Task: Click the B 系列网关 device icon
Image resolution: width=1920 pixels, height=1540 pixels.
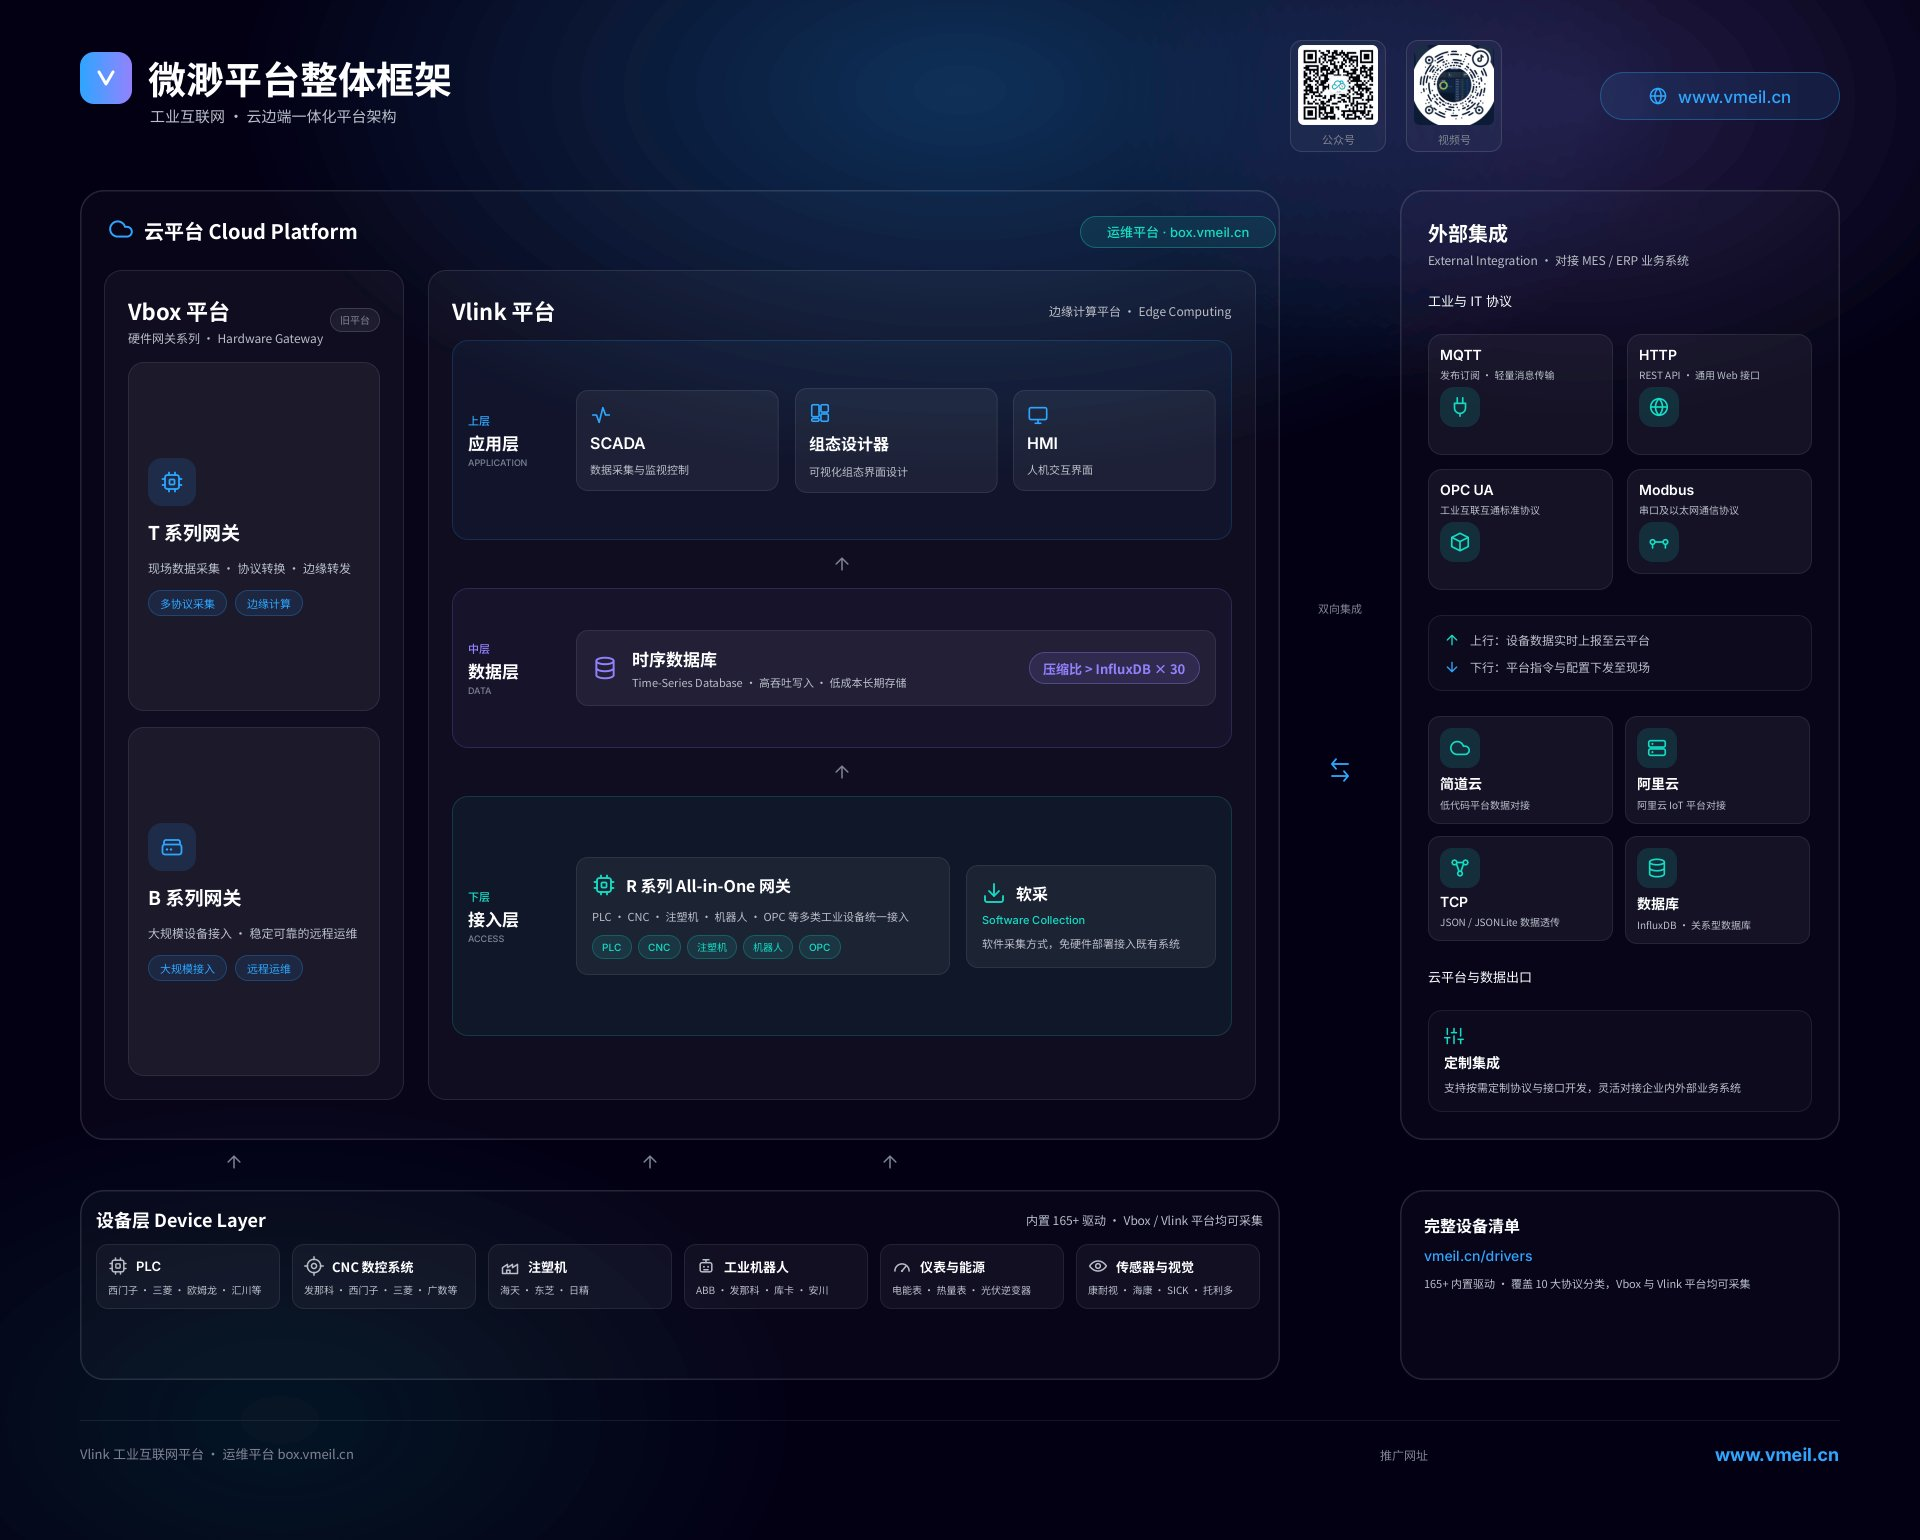Action: point(172,847)
